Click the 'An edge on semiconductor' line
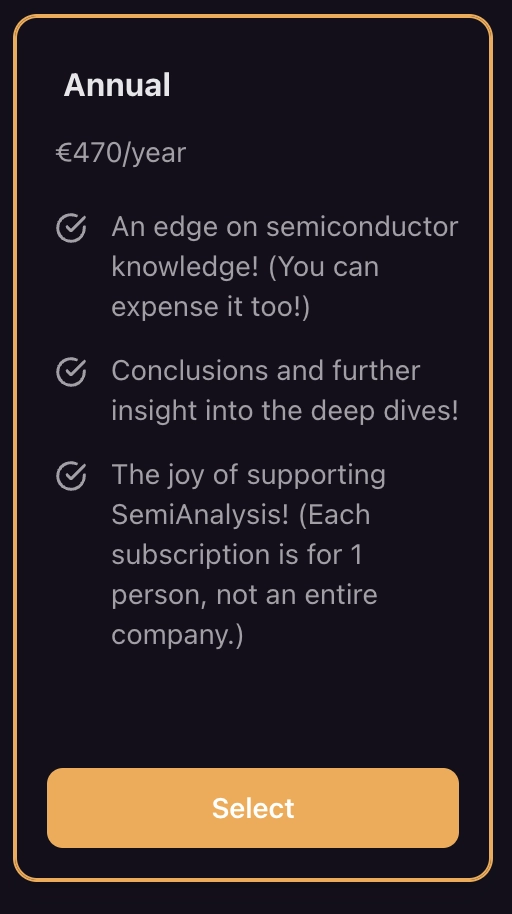This screenshot has width=512, height=914. (x=285, y=227)
